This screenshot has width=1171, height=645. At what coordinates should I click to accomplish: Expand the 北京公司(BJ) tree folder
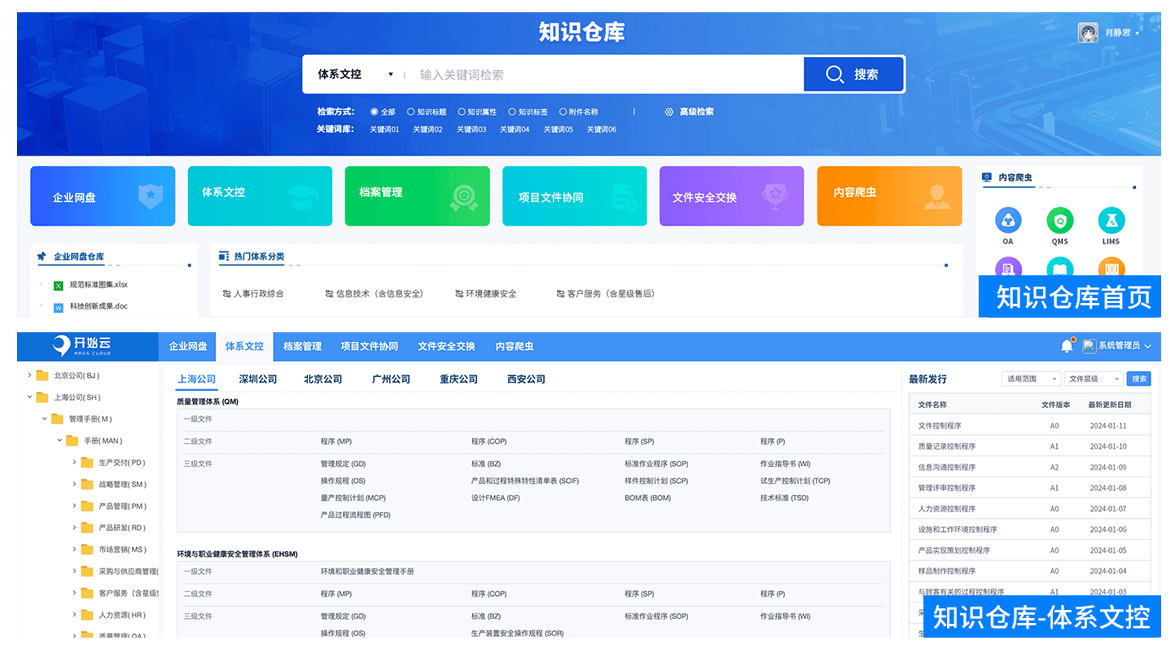tap(28, 376)
